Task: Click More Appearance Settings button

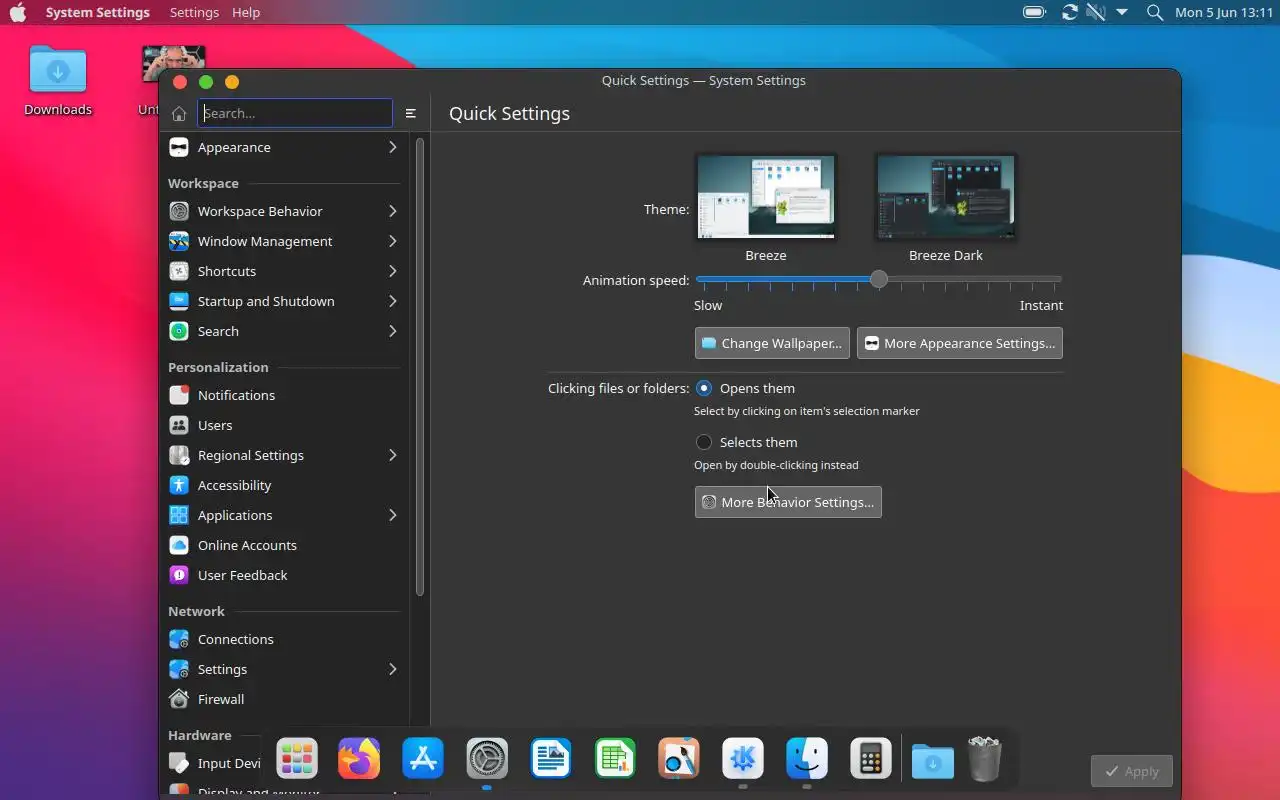Action: coord(960,343)
